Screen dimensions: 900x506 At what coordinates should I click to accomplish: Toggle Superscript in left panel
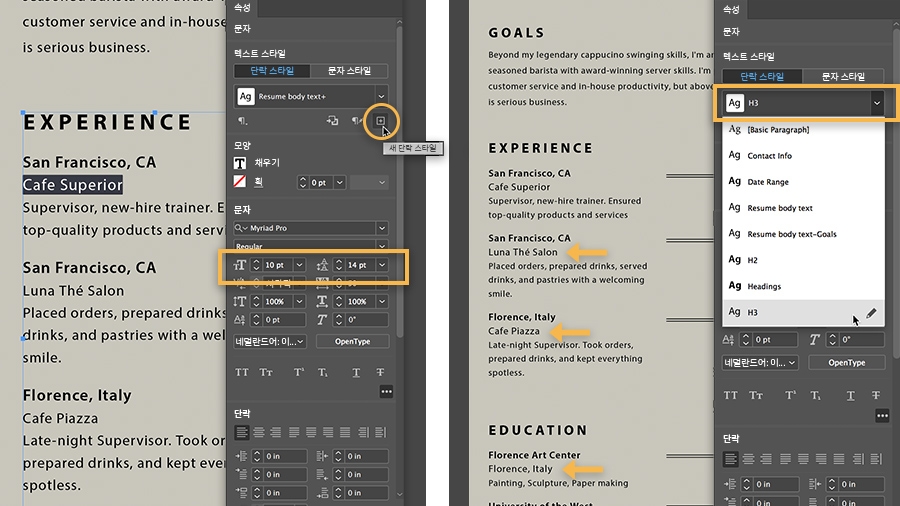298,372
